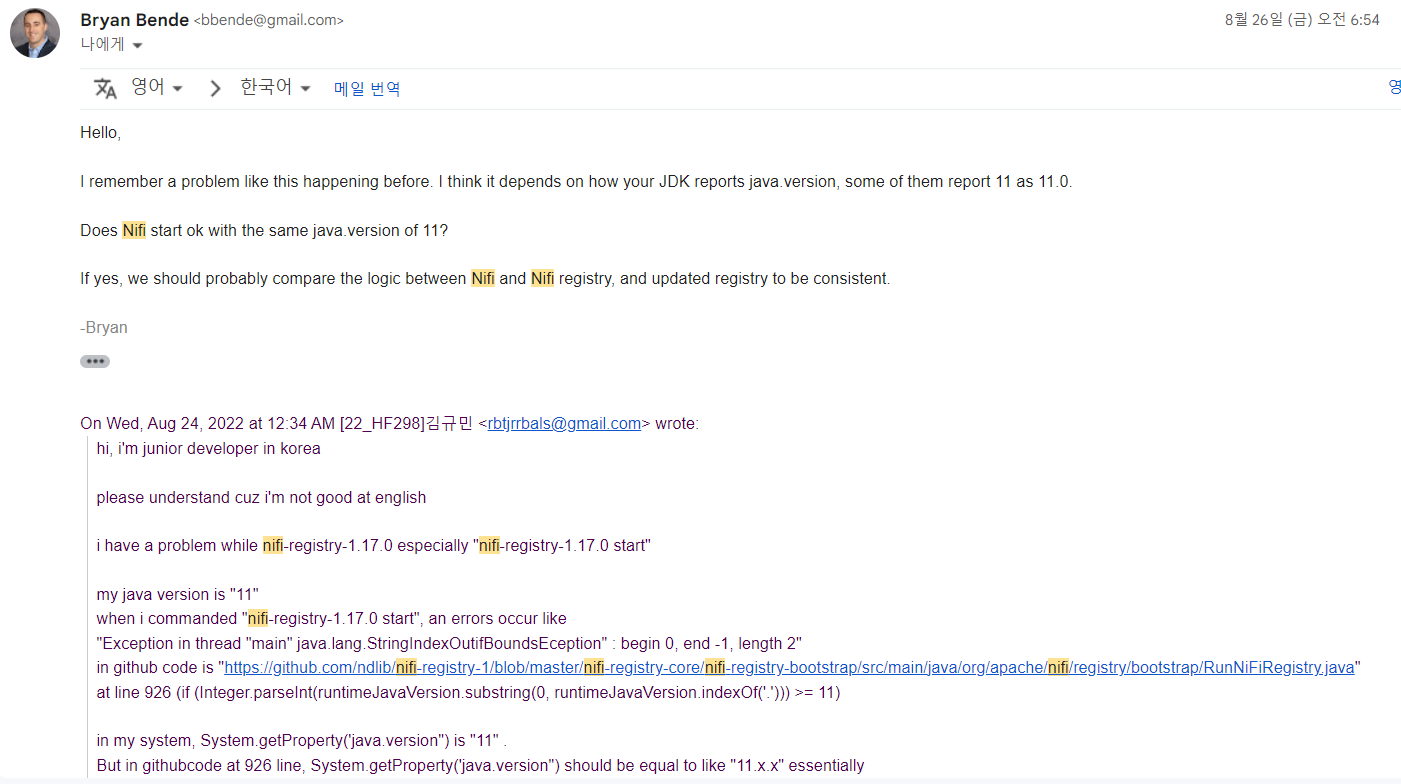Click the line 'Does Nifi start ok'
Image resolution: width=1401 pixels, height=784 pixels.
coord(264,231)
